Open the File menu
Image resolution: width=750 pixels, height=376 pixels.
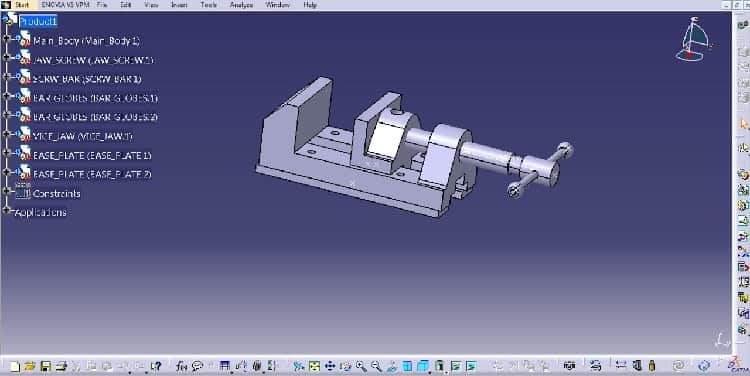[x=102, y=5]
